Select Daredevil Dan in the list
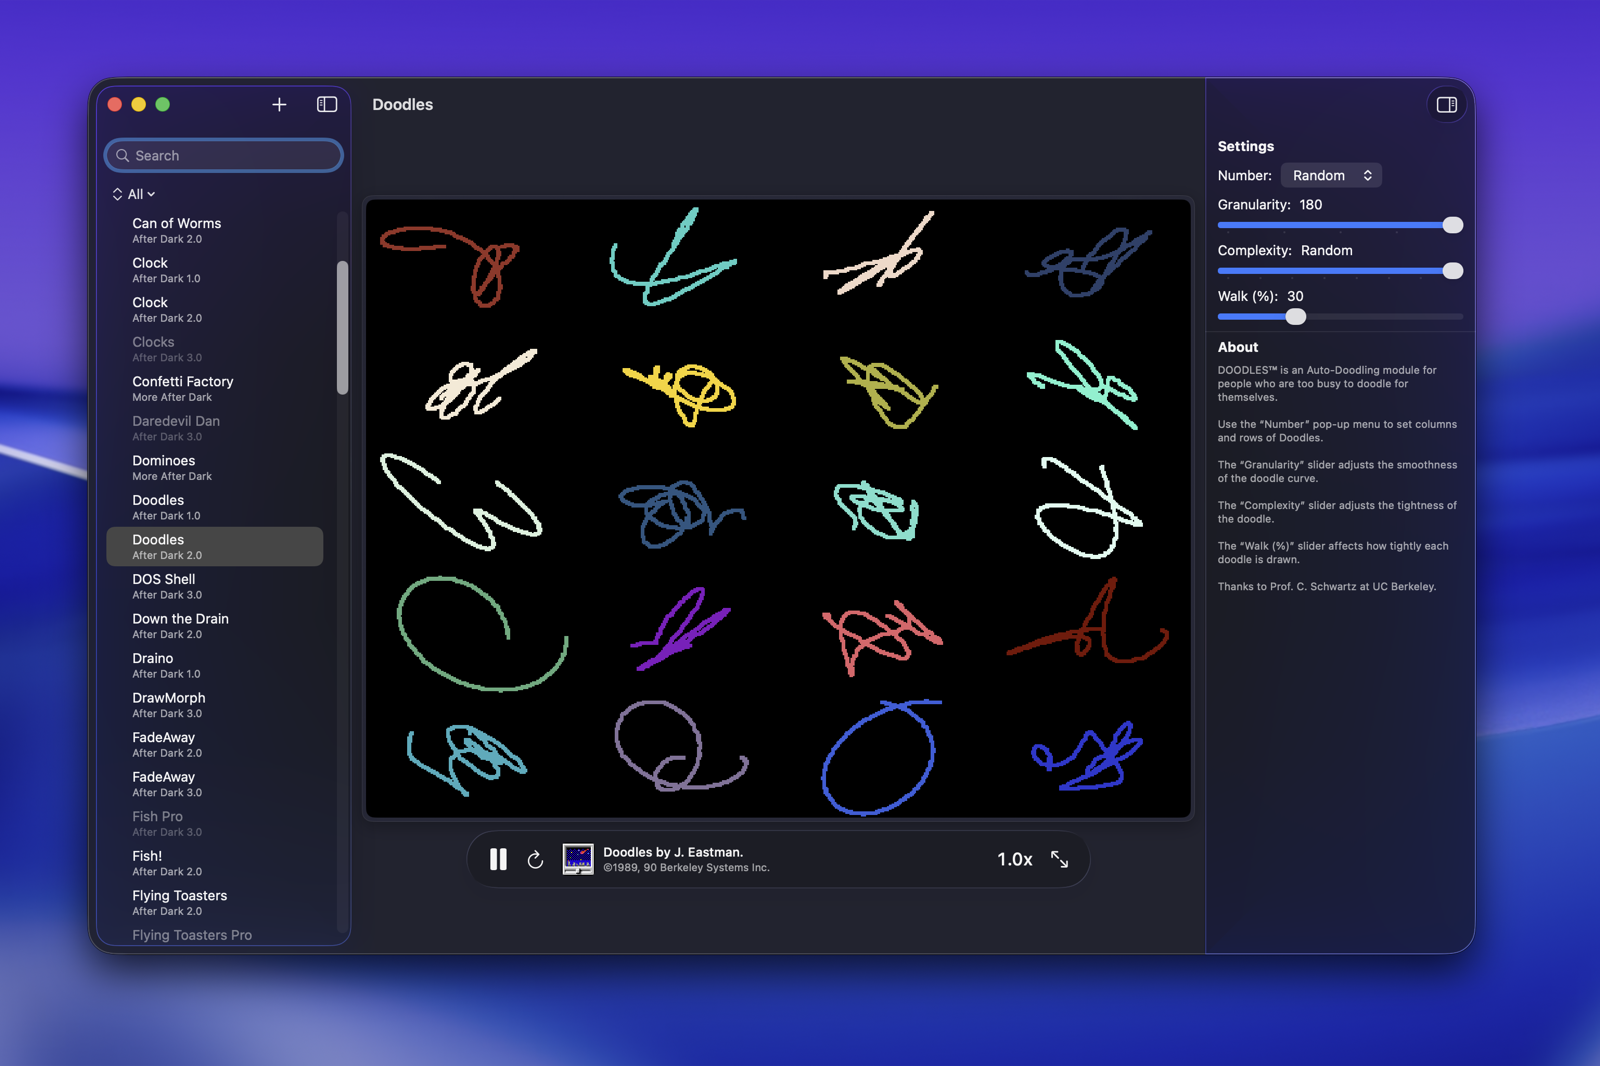 point(215,428)
